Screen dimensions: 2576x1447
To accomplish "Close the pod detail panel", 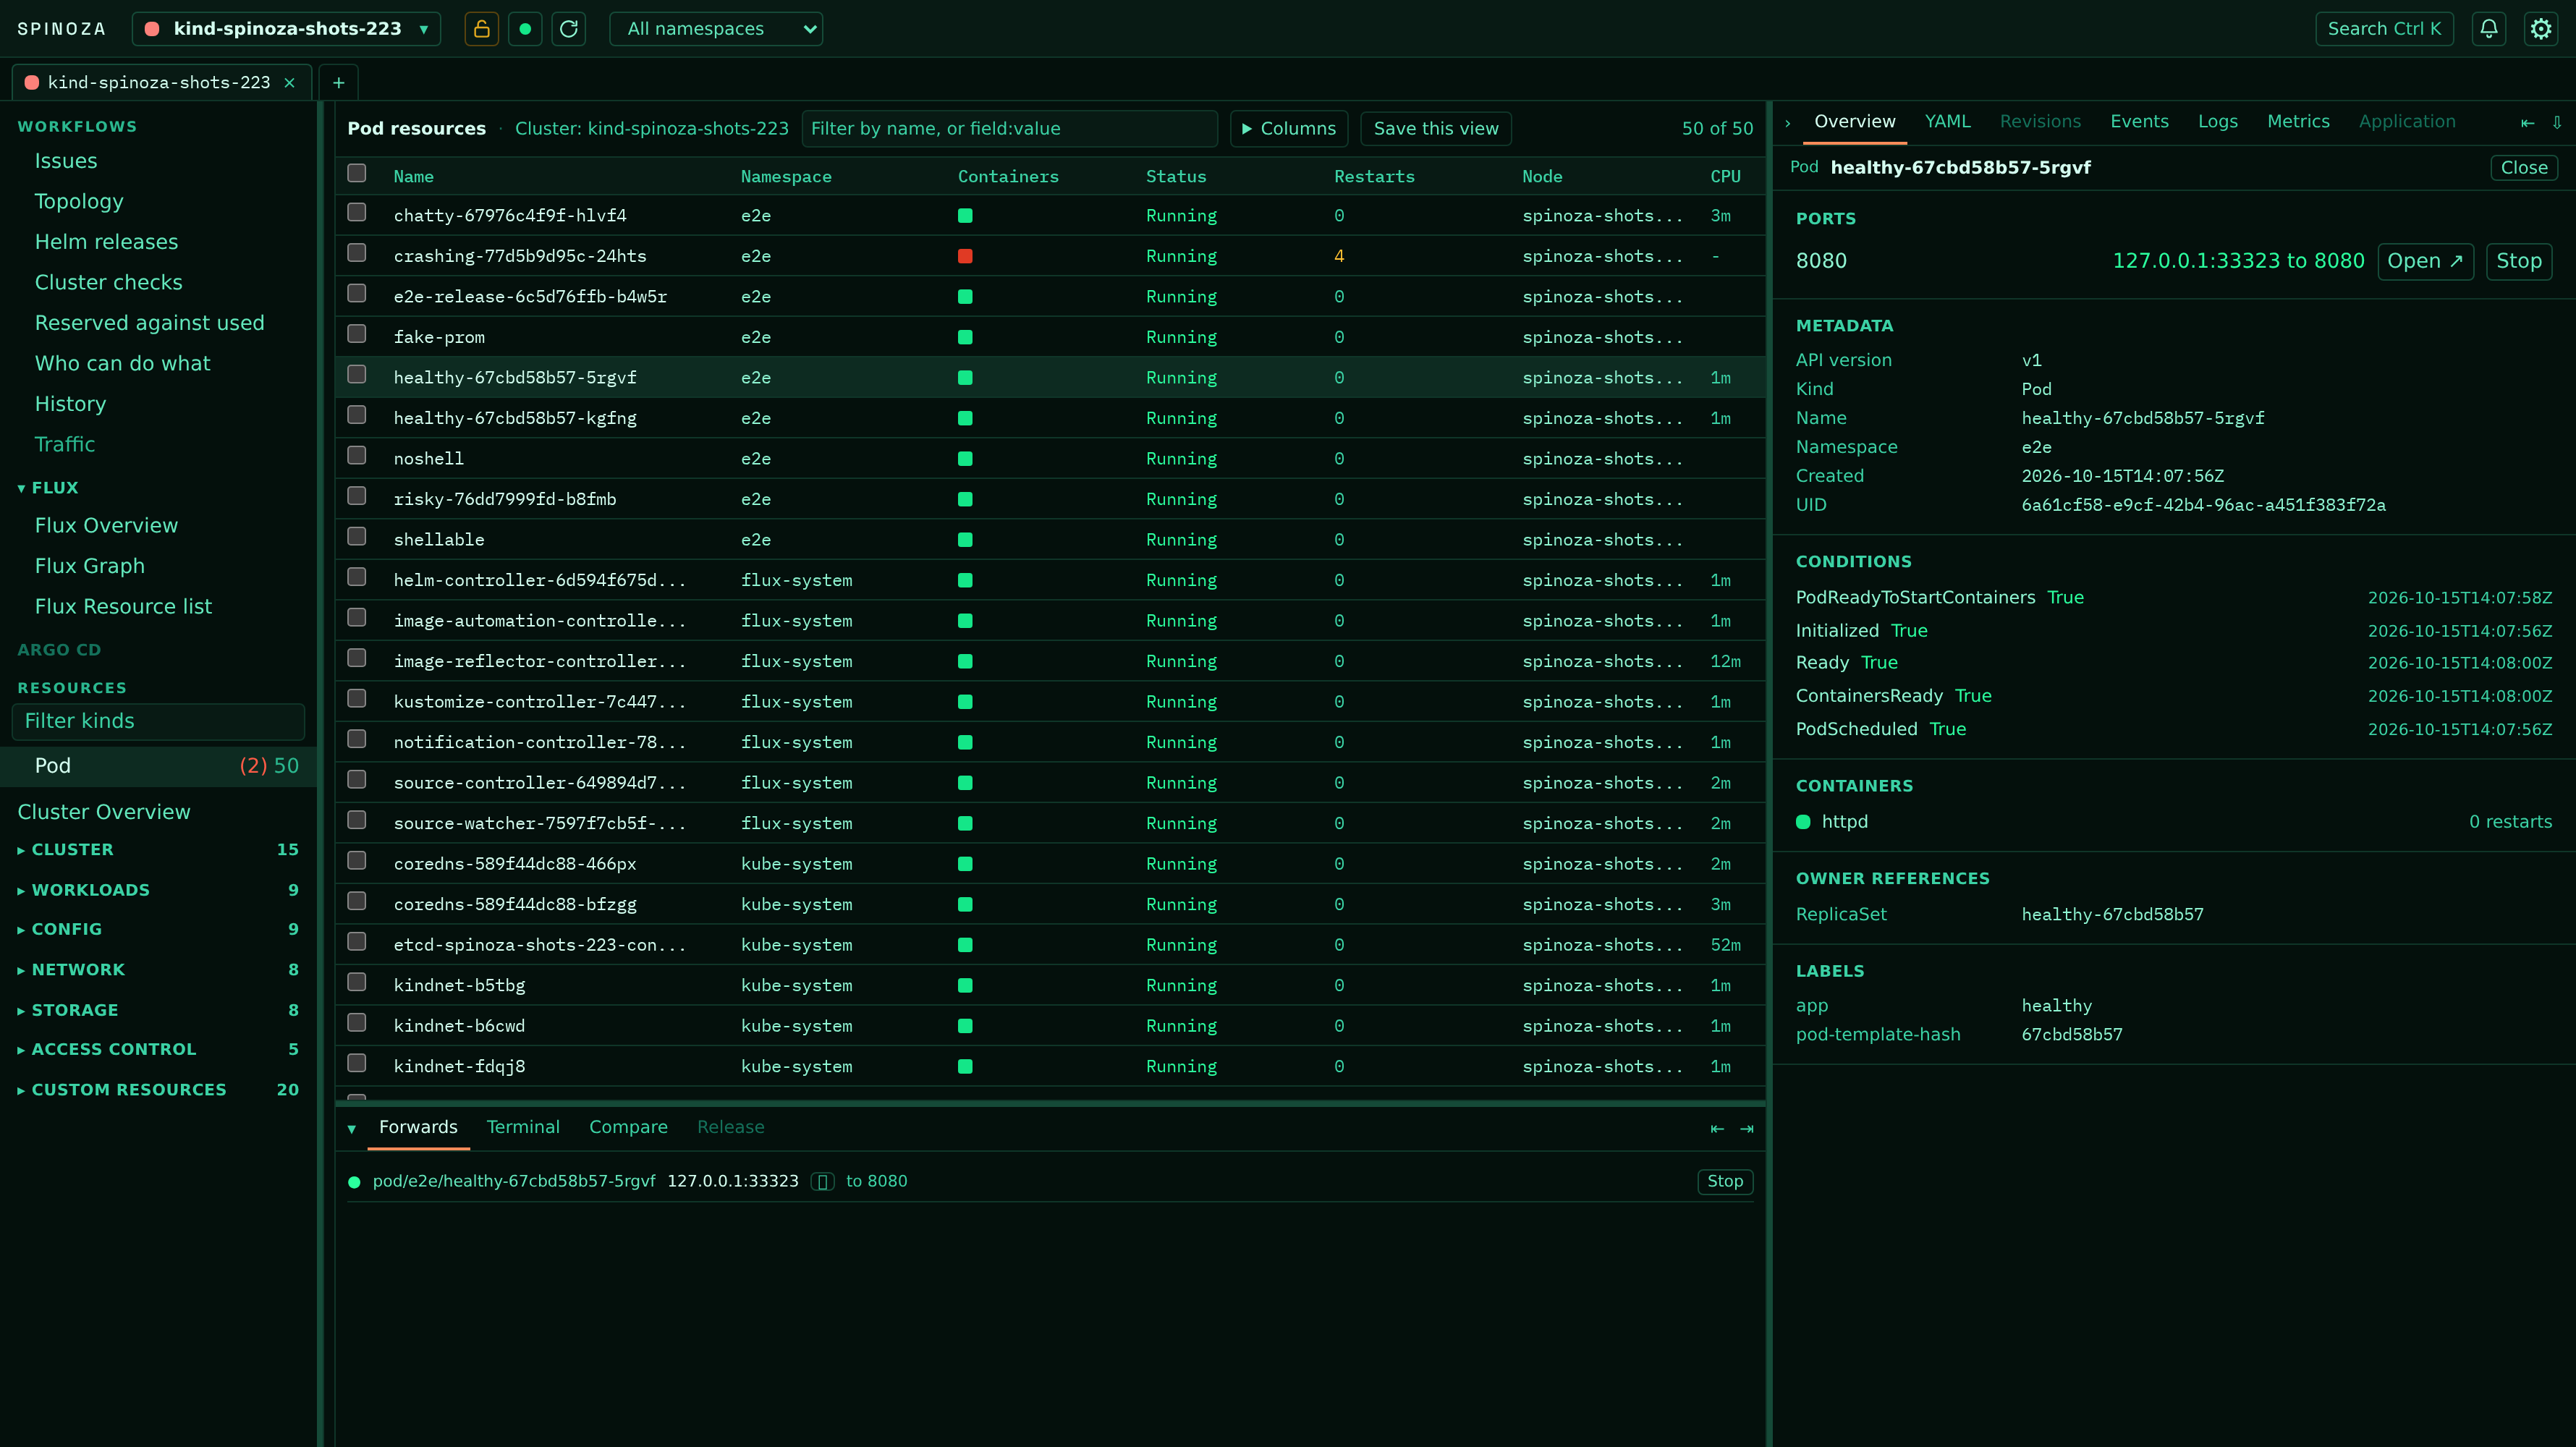I will [2524, 168].
